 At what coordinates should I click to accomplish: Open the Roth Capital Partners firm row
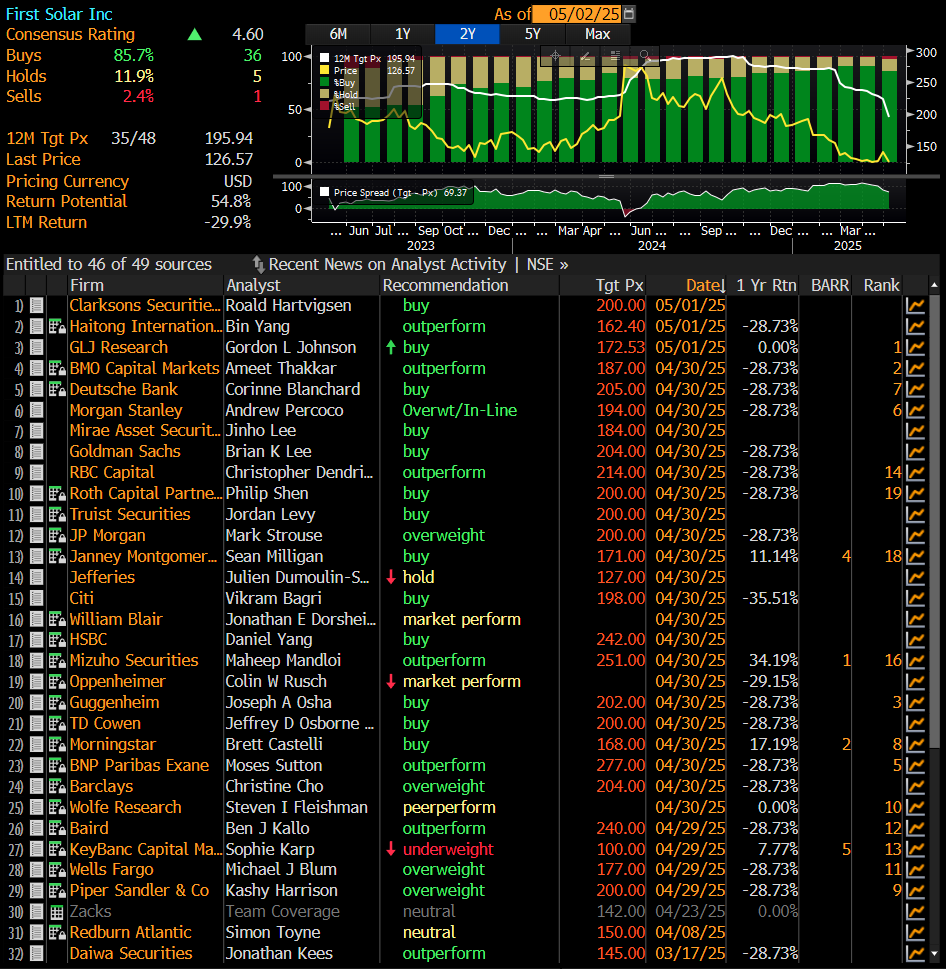(146, 493)
